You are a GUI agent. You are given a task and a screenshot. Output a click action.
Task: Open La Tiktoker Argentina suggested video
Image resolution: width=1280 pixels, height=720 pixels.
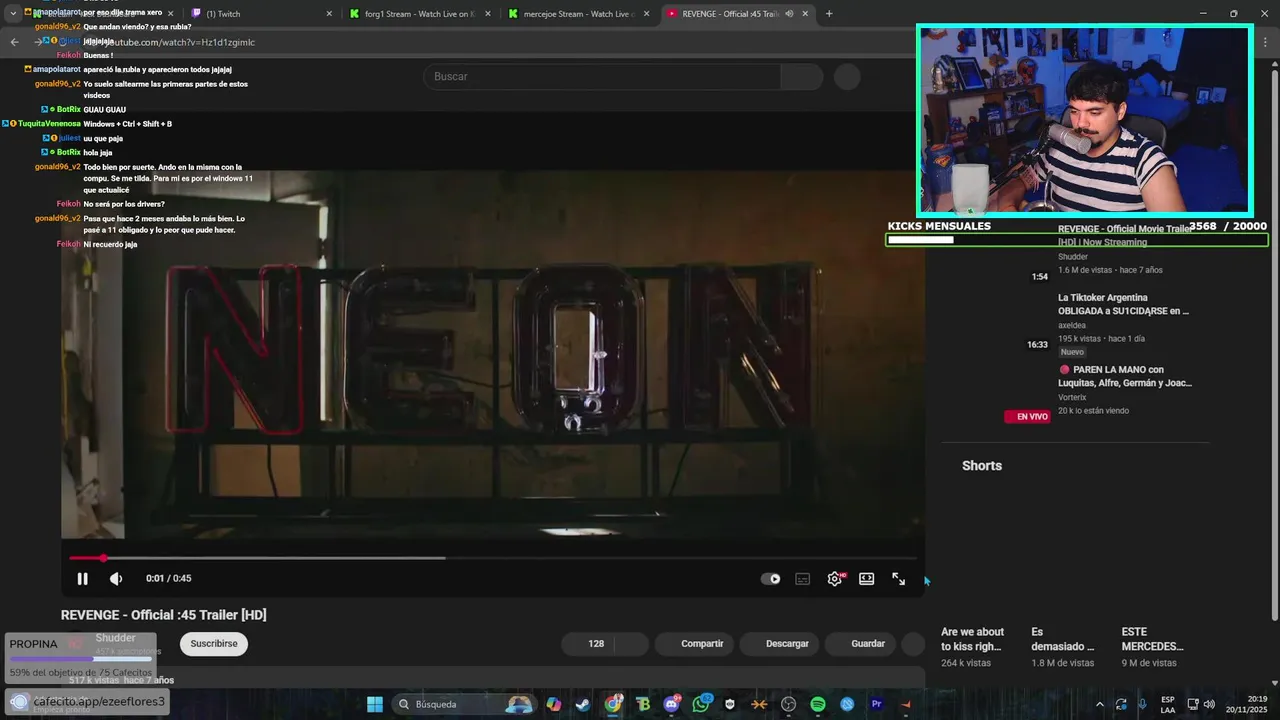[1123, 304]
